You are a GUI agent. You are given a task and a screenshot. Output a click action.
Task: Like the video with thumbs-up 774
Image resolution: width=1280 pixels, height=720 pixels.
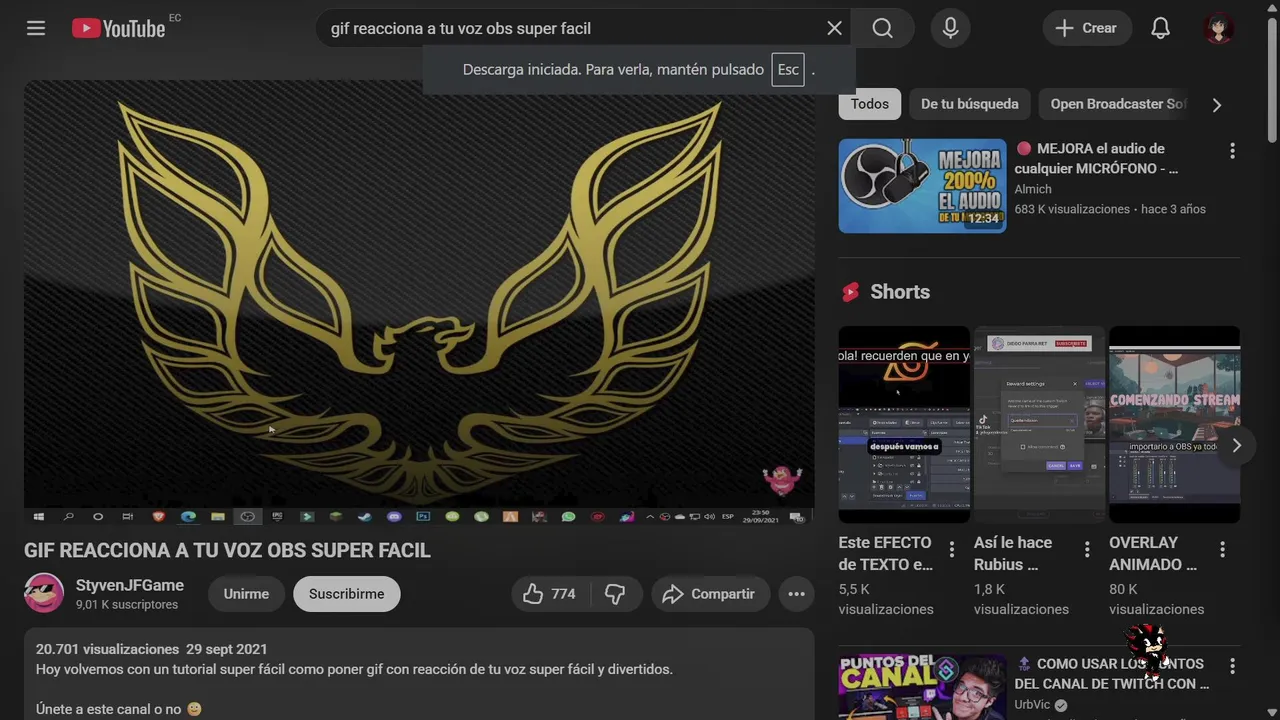click(549, 594)
